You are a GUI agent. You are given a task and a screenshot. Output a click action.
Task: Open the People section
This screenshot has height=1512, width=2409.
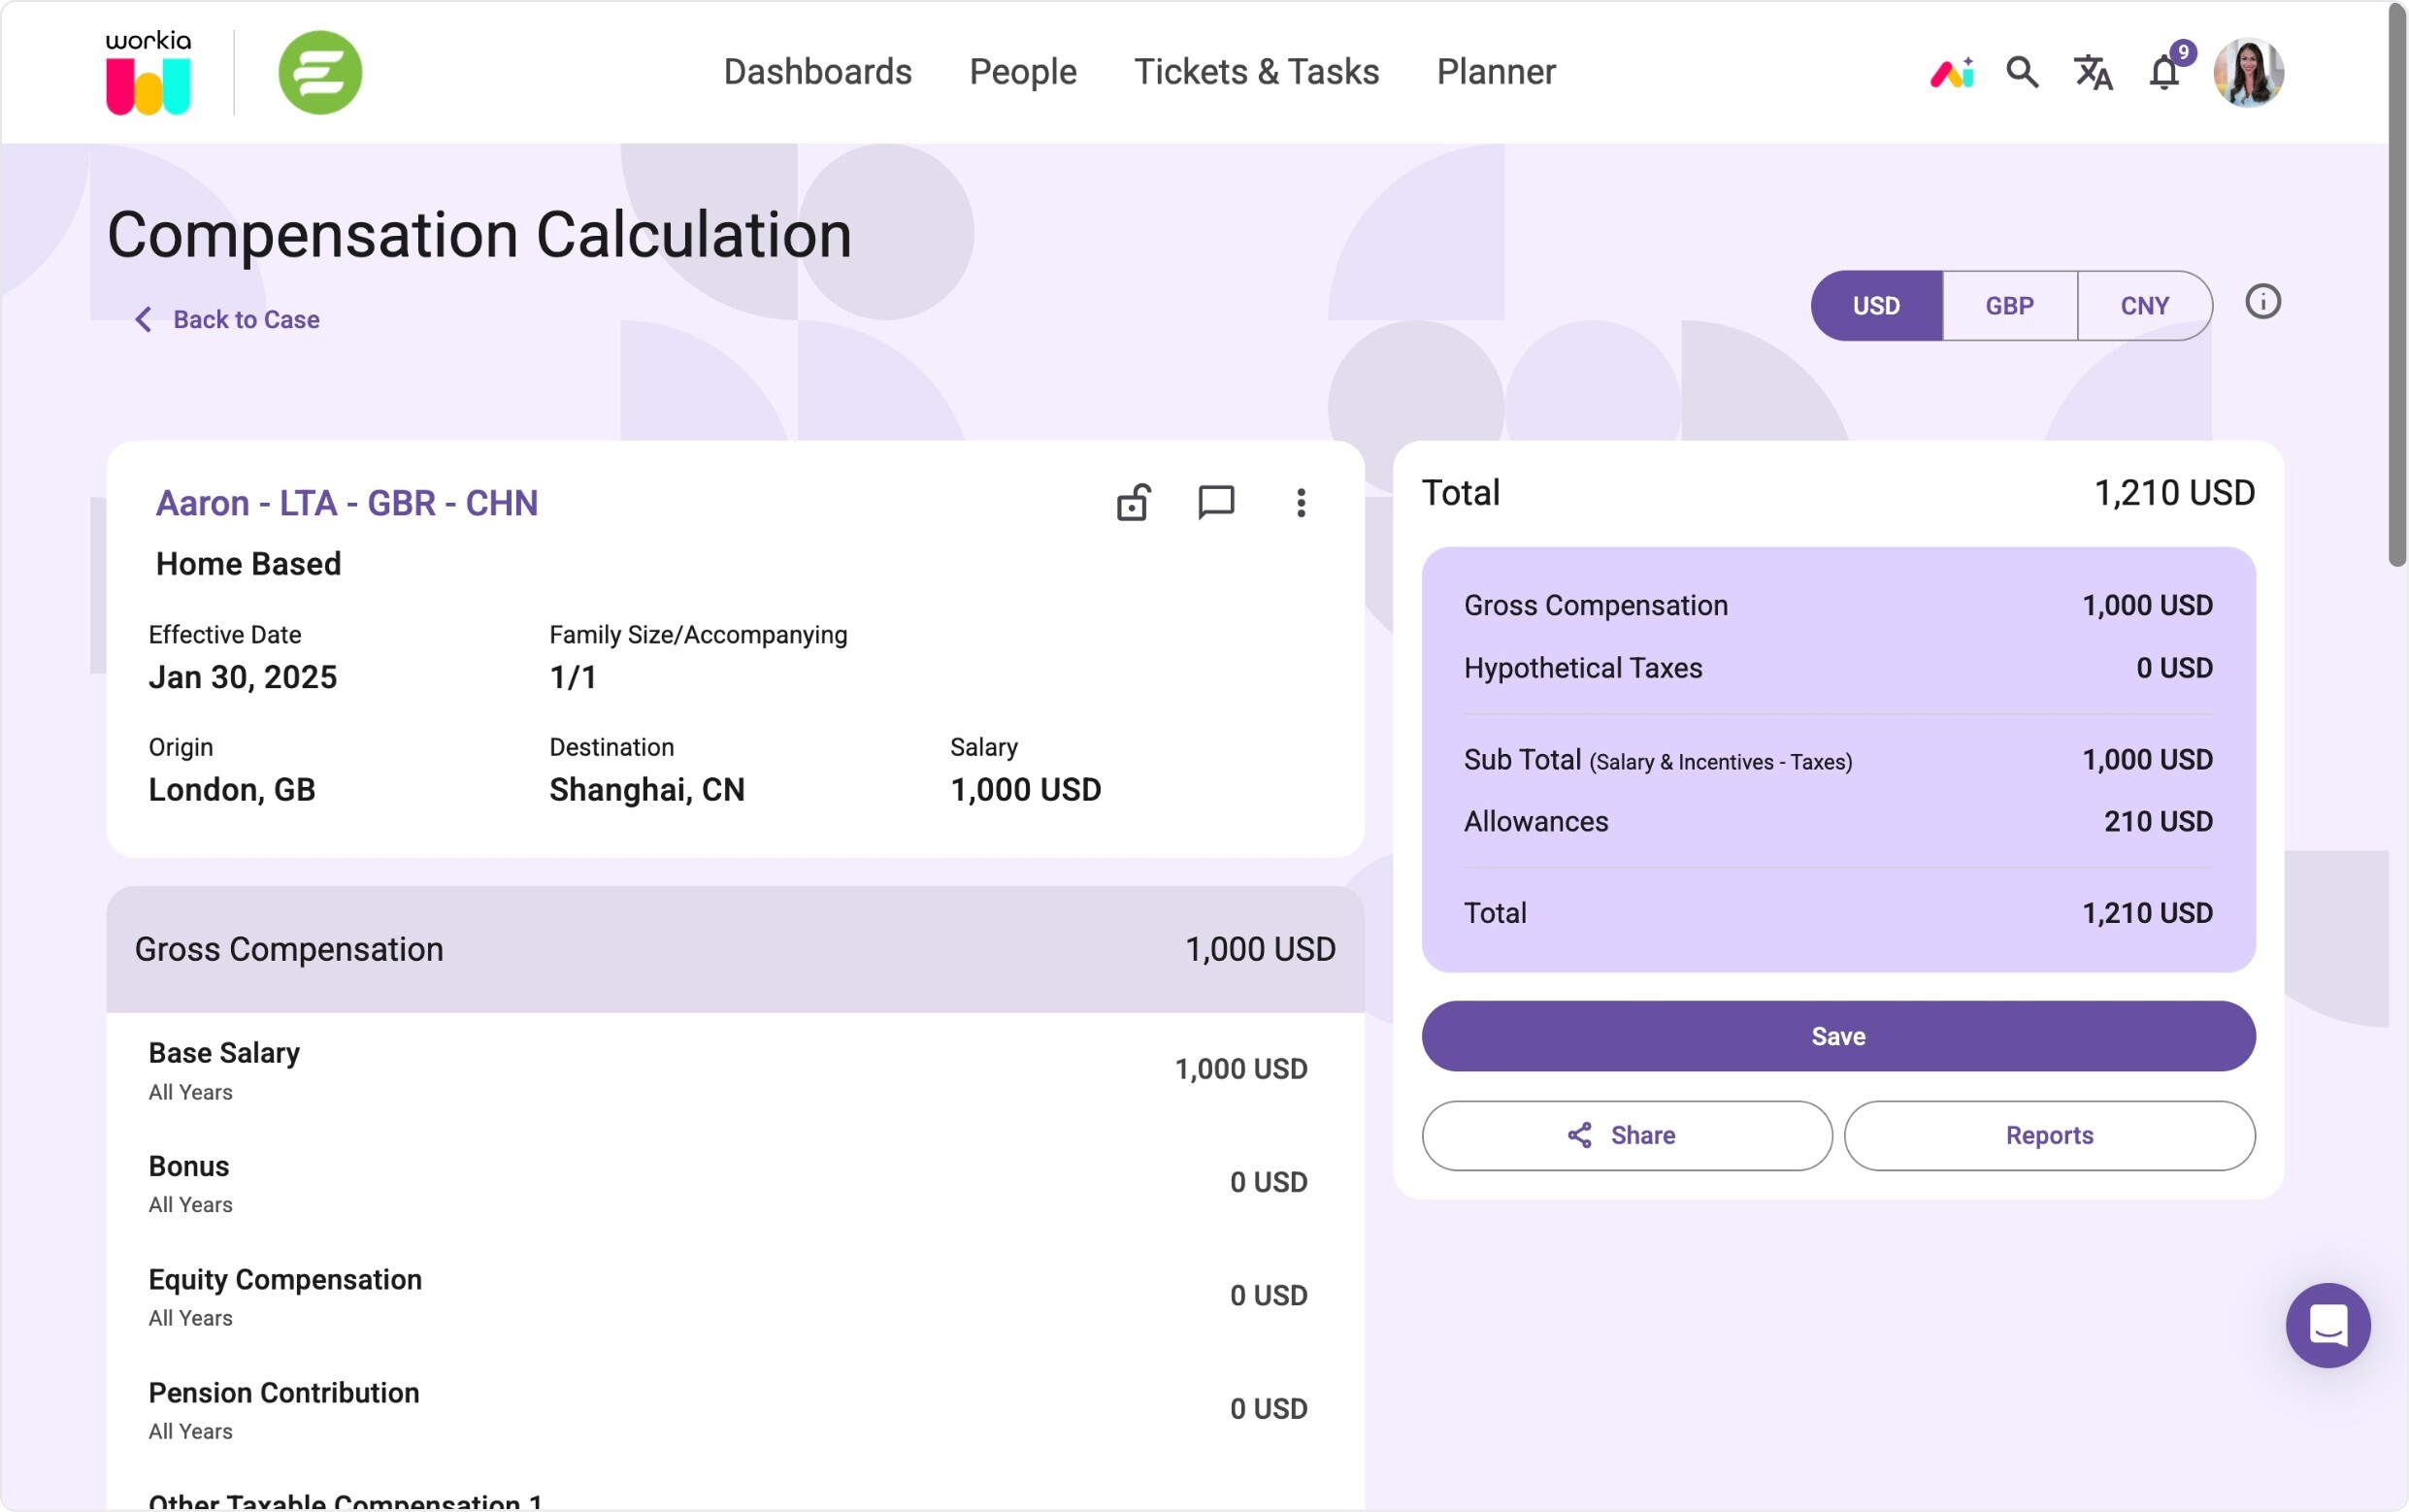pos(1022,71)
